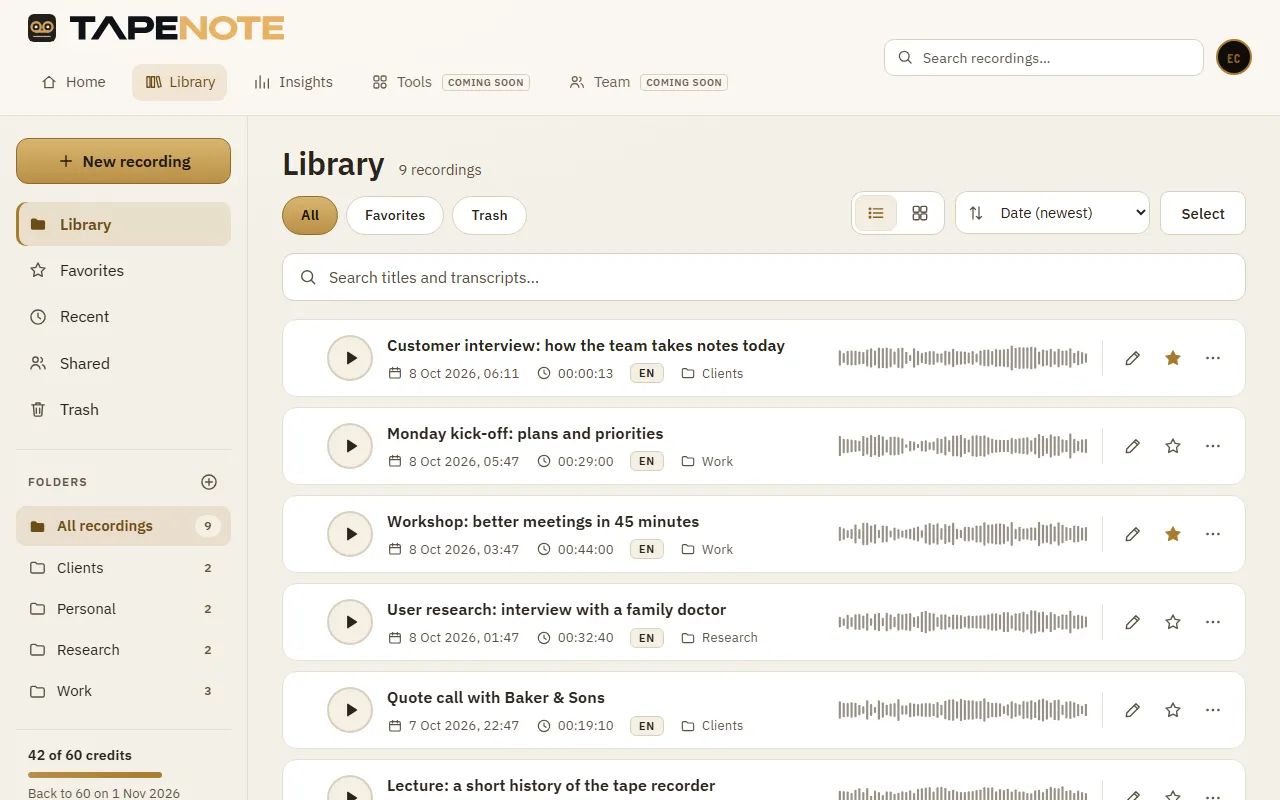Focus the Search recordings field in header
The height and width of the screenshot is (800, 1280).
(1043, 58)
